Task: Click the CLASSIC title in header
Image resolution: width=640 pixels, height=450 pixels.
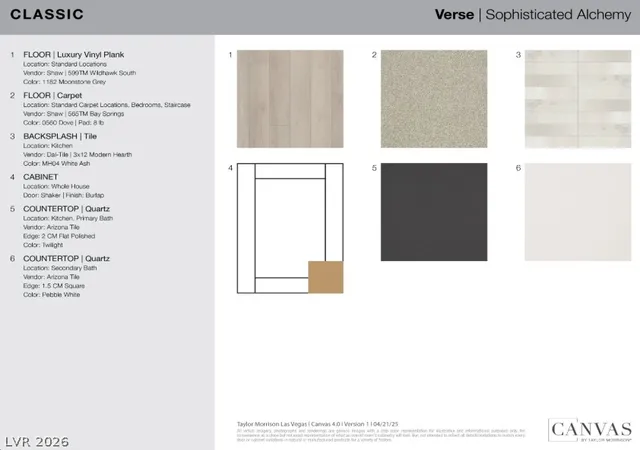Action: 47,14
